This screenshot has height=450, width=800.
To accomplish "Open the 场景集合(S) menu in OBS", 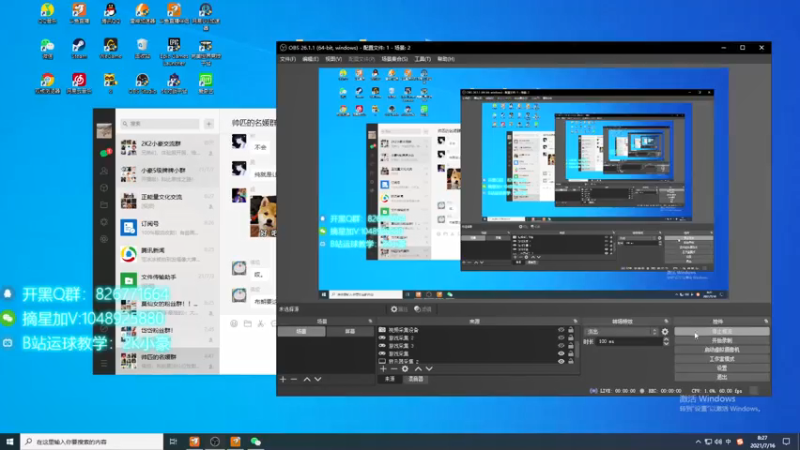I will click(394, 59).
